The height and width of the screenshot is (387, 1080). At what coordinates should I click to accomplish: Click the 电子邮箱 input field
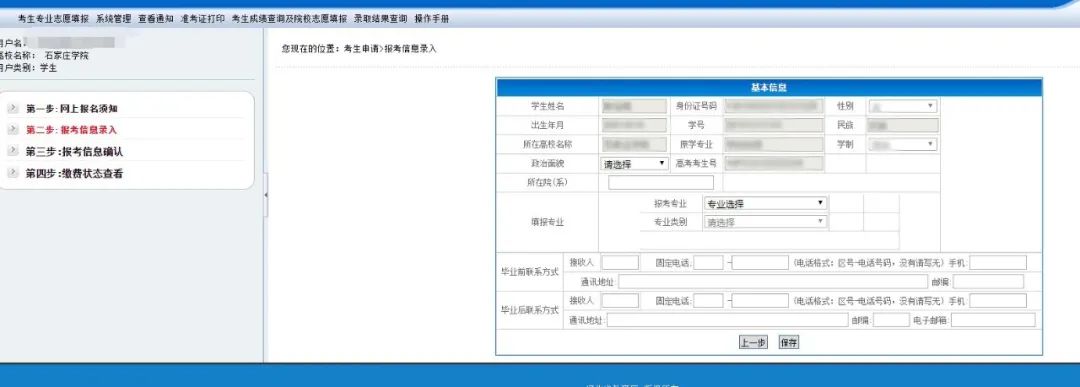(993, 320)
